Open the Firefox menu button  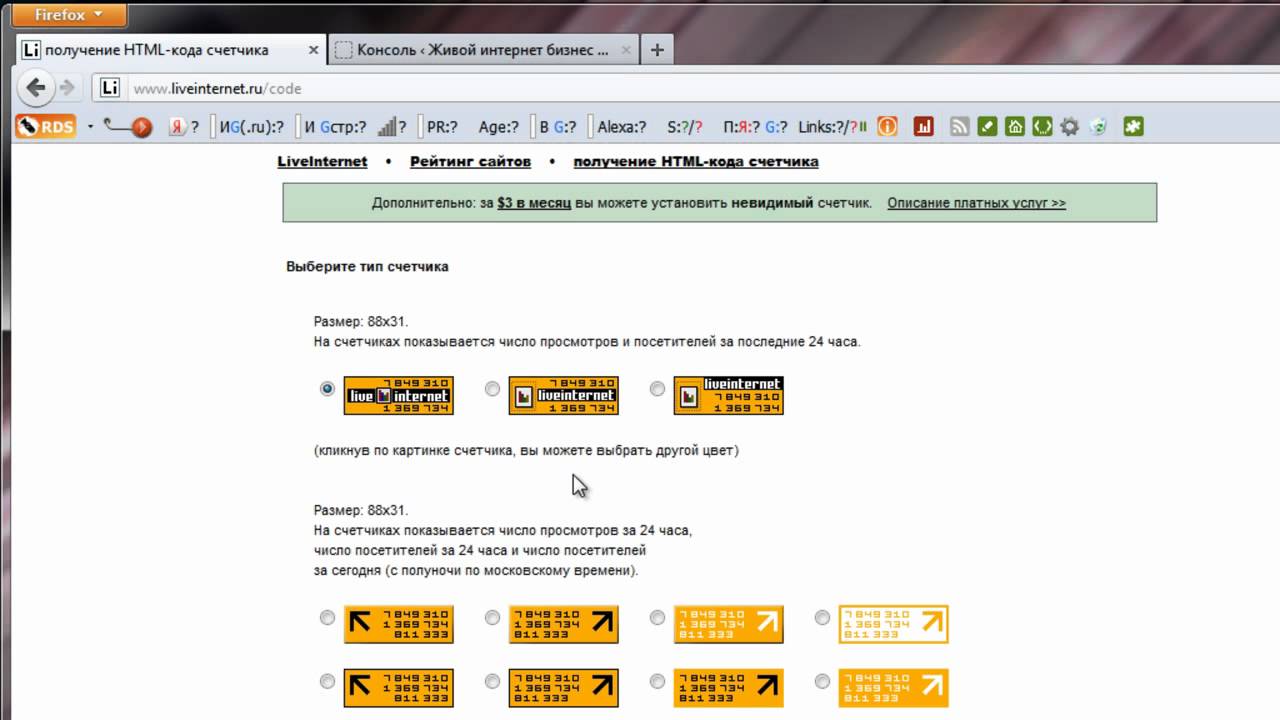[69, 15]
